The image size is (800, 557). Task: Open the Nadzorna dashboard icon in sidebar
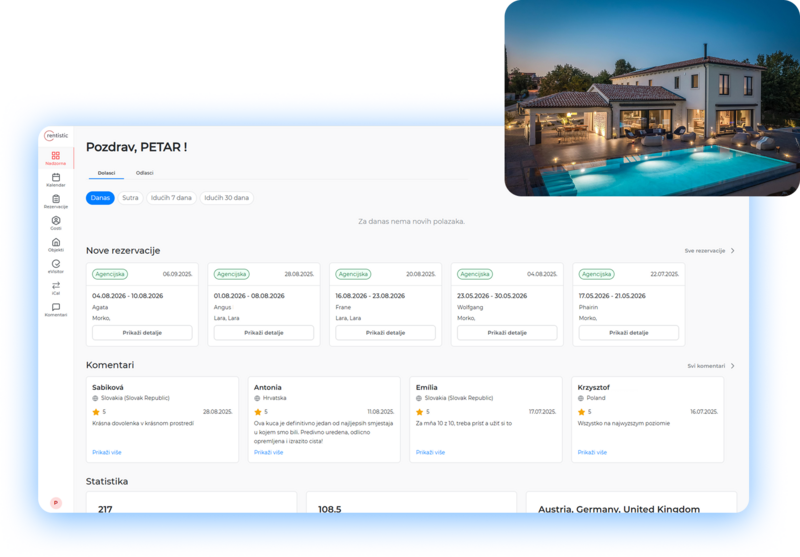(56, 156)
